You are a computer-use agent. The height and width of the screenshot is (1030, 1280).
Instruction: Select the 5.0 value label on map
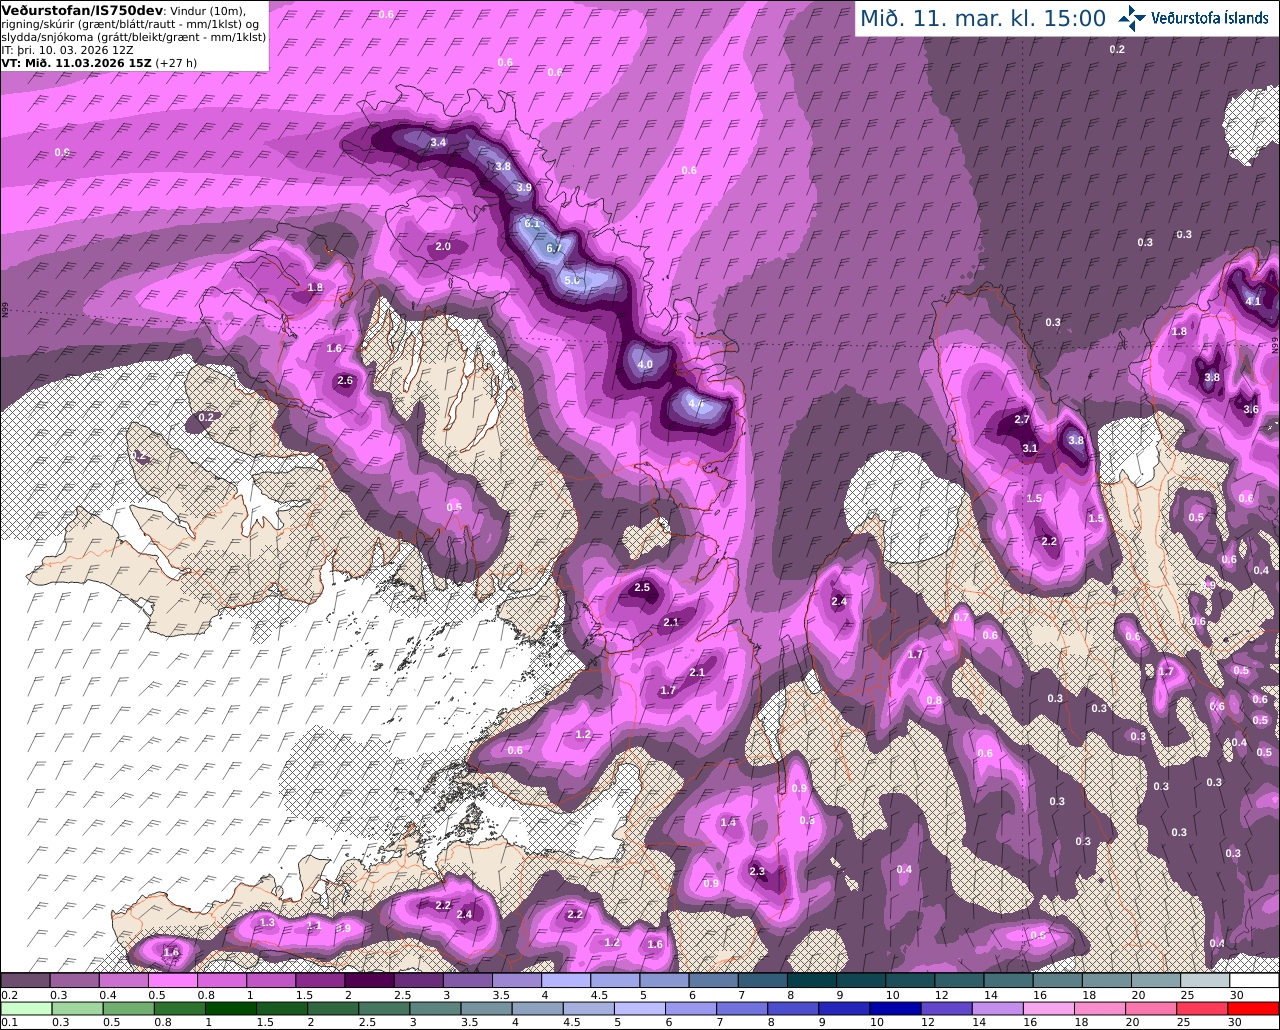point(572,280)
